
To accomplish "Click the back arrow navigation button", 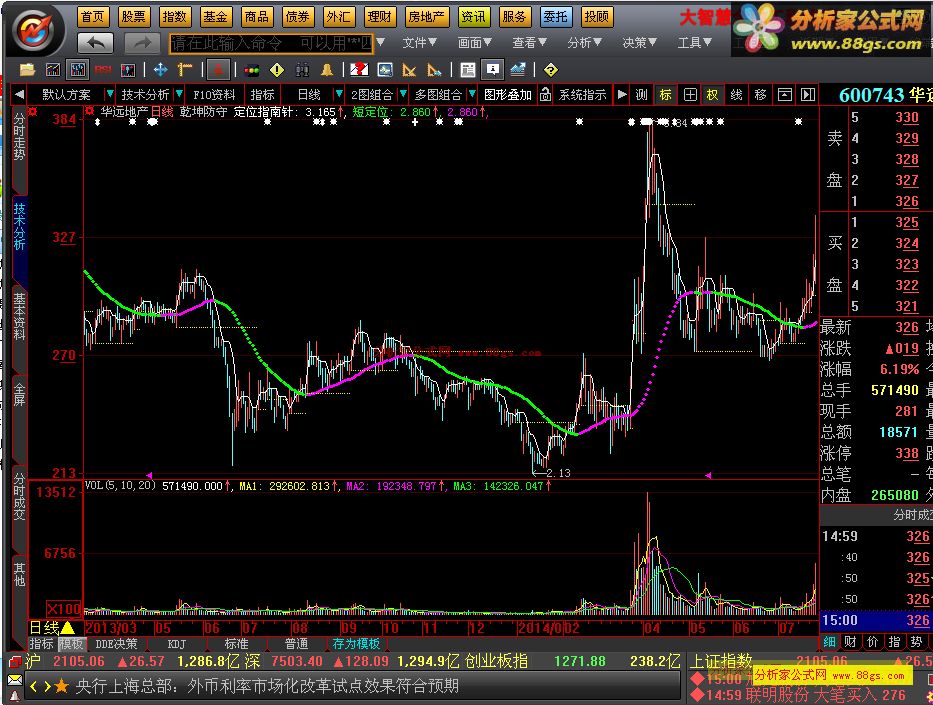I will click(x=95, y=43).
